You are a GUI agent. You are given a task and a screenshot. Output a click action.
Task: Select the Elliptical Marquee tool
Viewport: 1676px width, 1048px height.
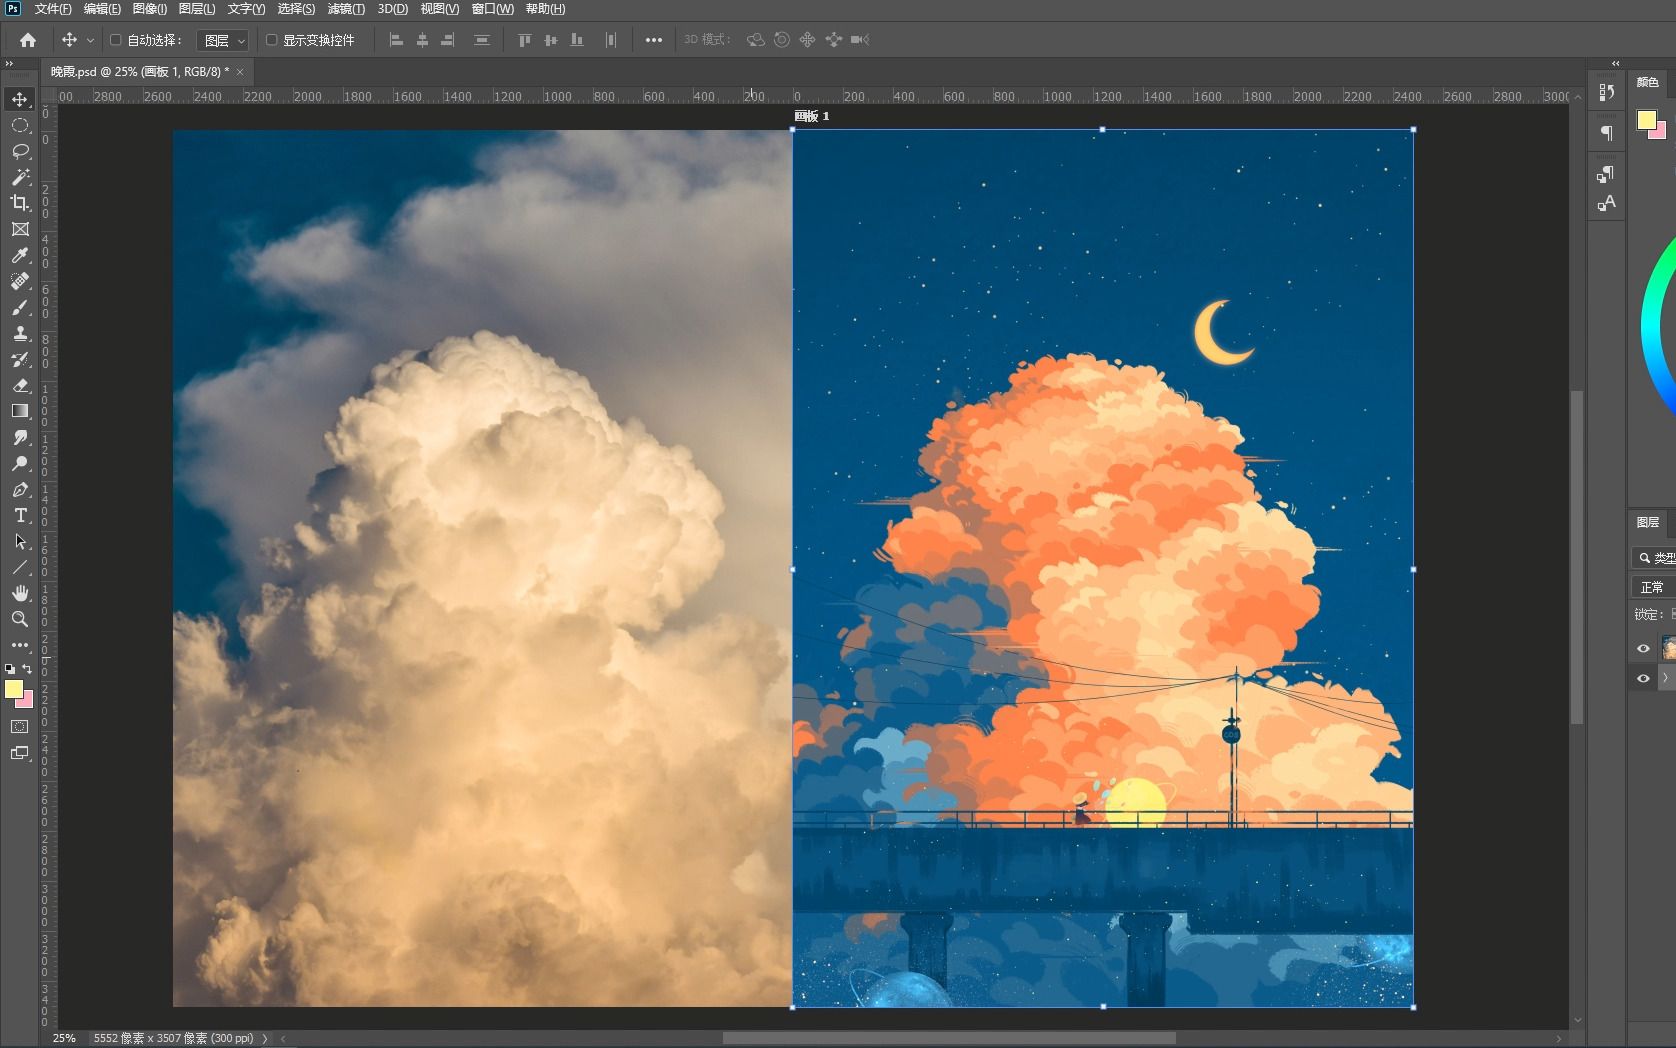pos(20,125)
